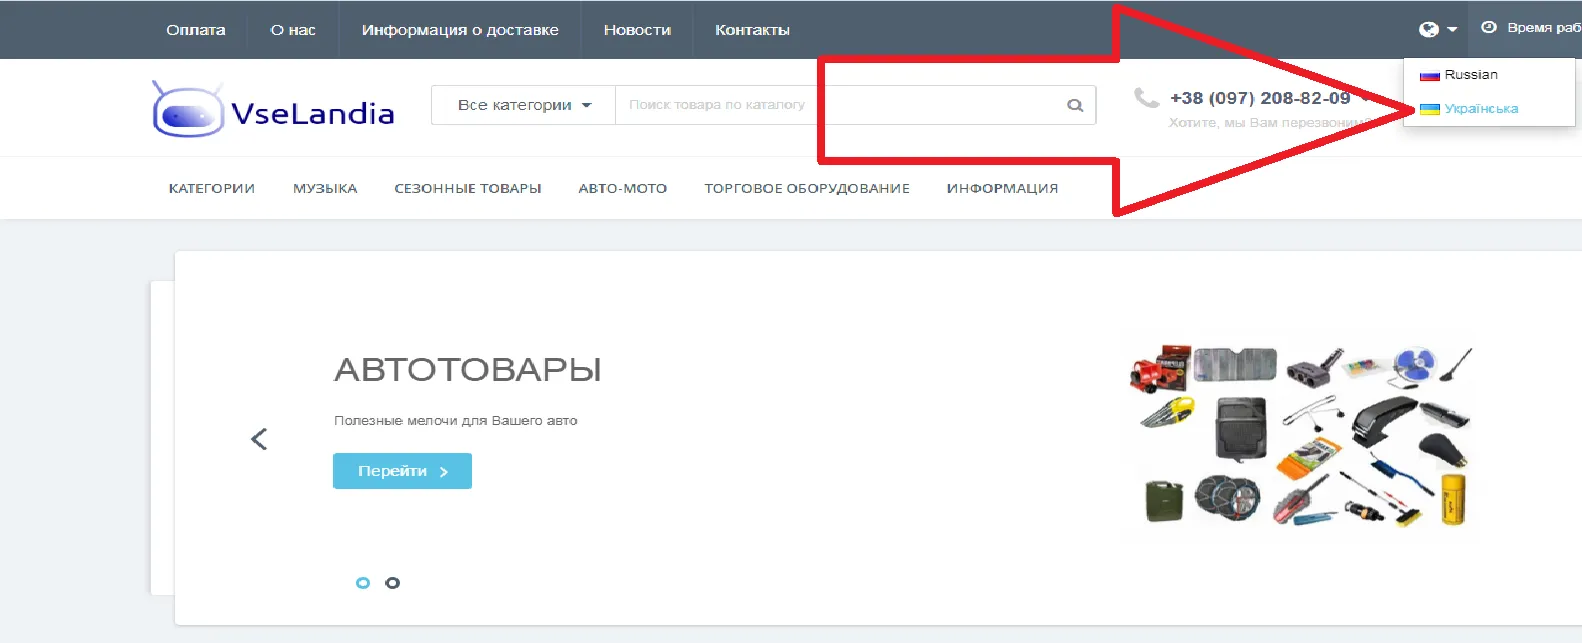Open the Оплата page
1582x643 pixels.
196,30
